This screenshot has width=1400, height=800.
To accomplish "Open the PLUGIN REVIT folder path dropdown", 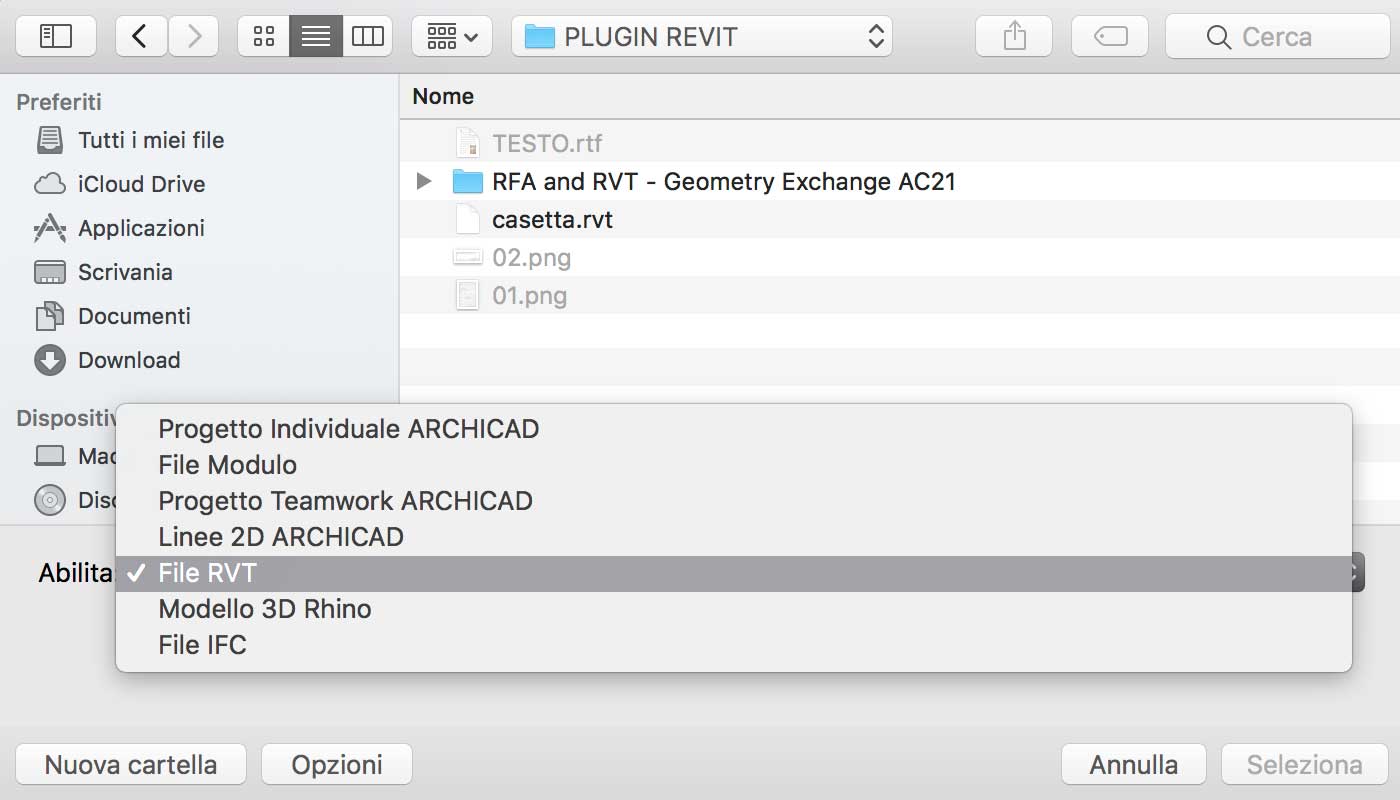I will 702,37.
